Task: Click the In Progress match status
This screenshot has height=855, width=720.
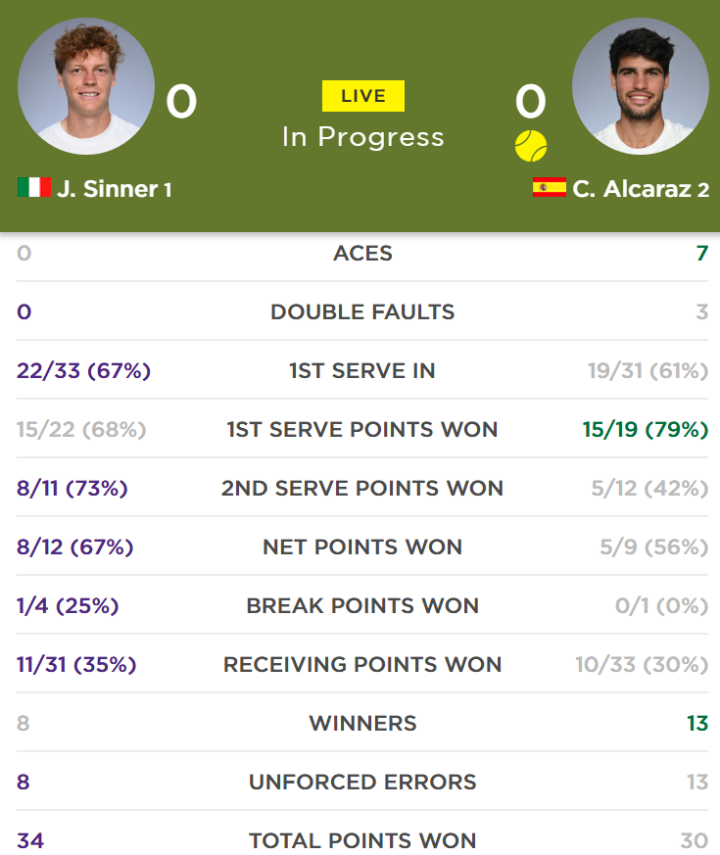Action: [363, 137]
